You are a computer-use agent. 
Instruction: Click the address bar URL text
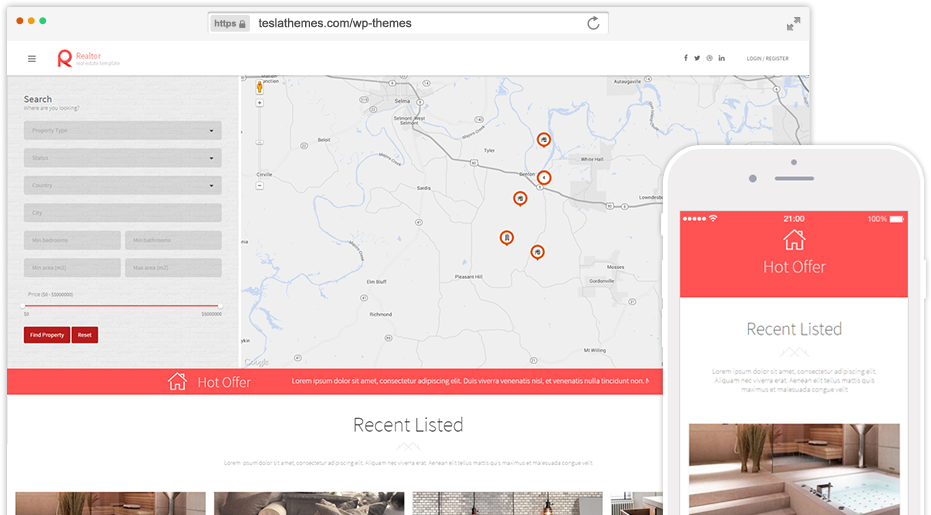click(335, 23)
